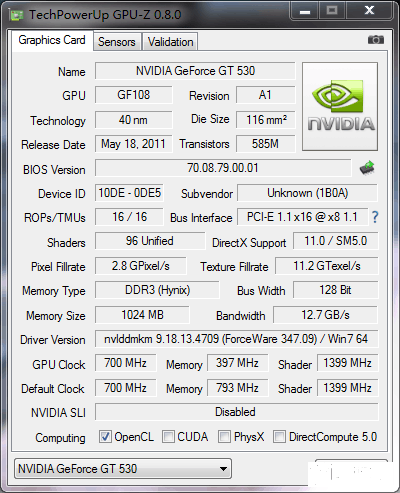Click the Name field showing GT 530

point(195,71)
